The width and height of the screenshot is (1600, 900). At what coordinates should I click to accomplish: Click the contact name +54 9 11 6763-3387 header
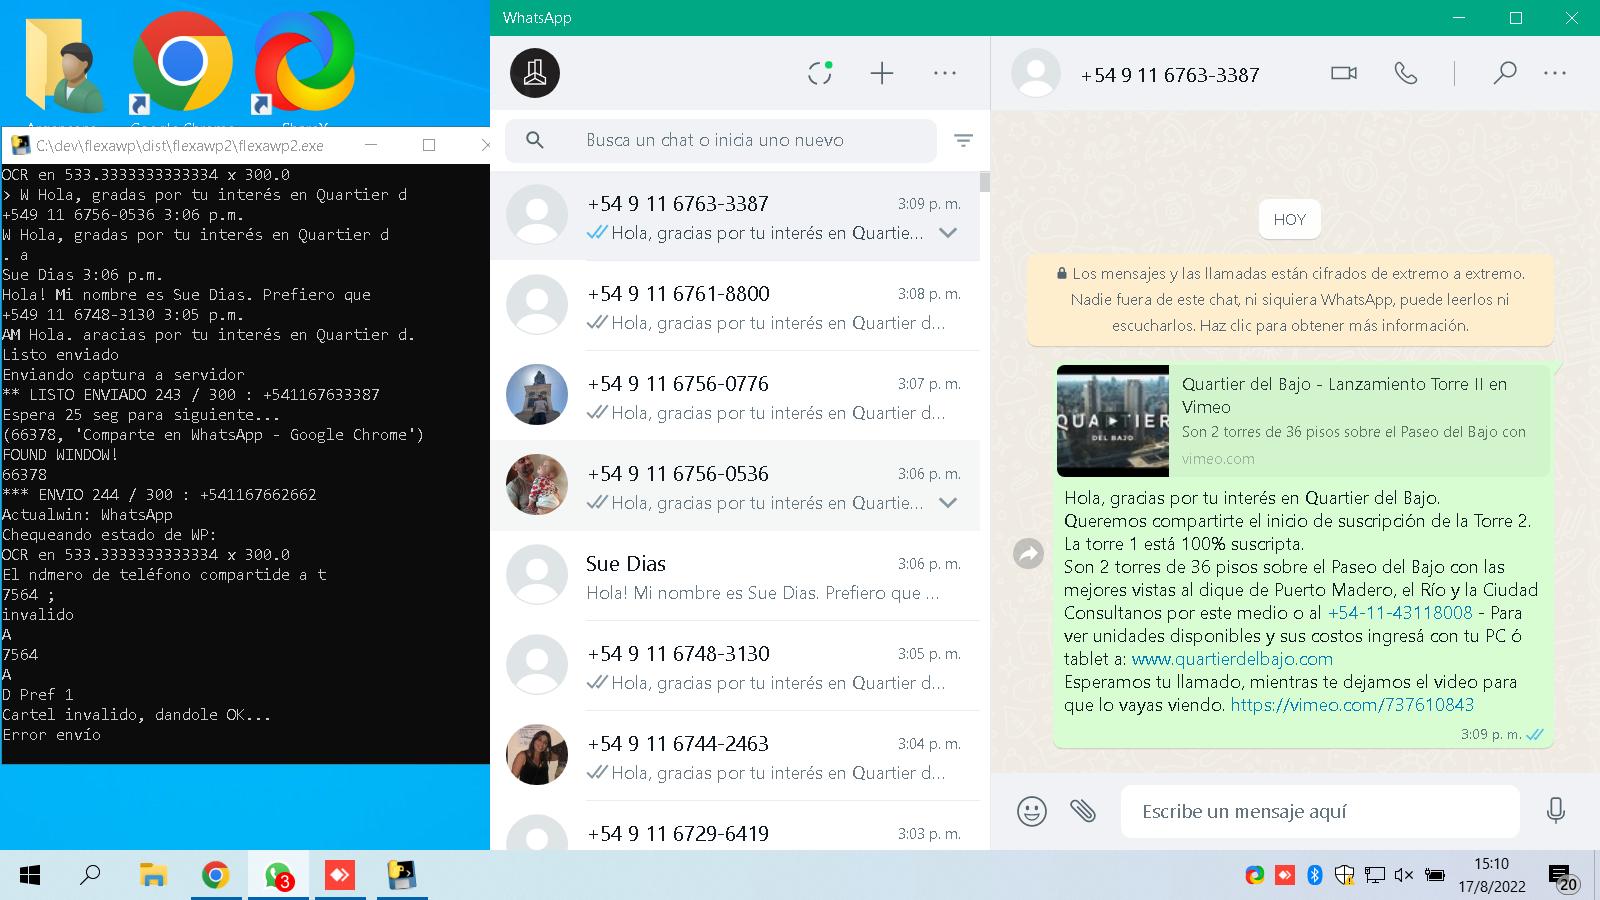click(x=1170, y=75)
